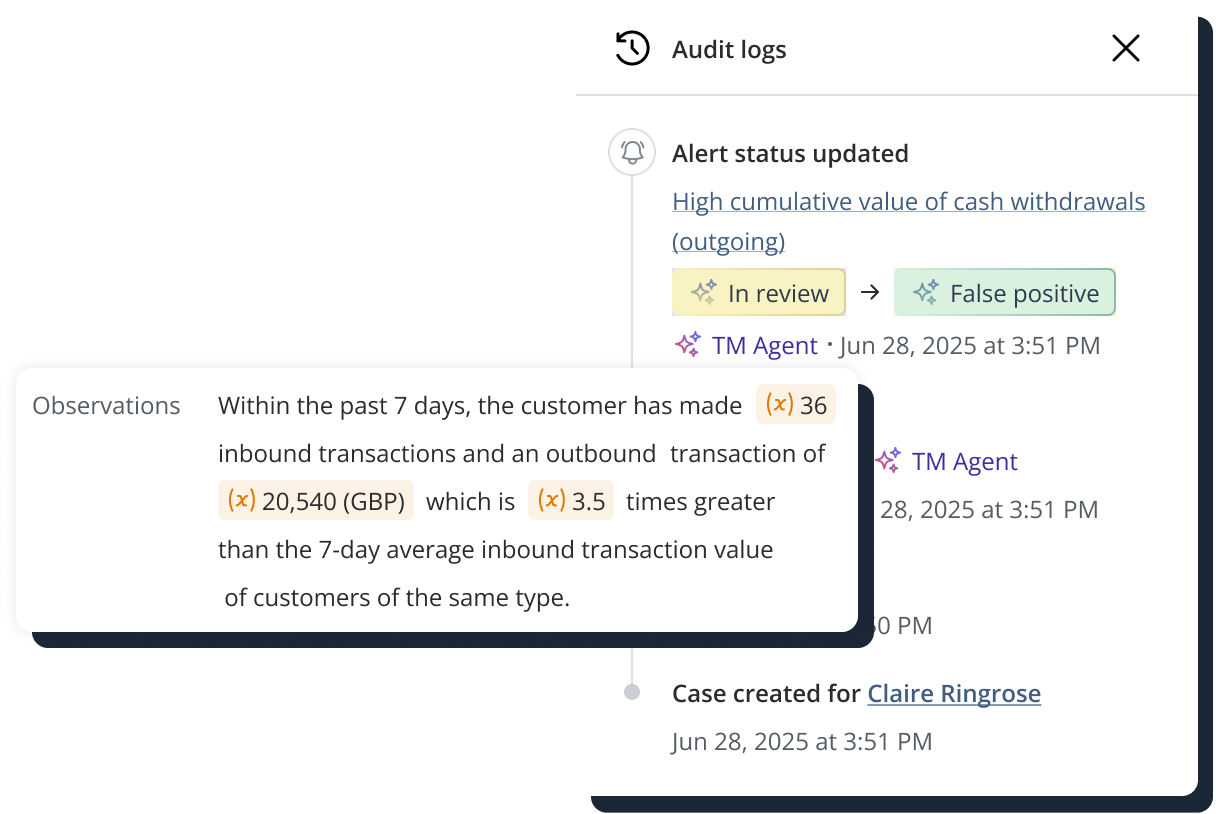Viewport: 1216px width, 814px height.
Task: Click the sparkle icon inside False positive badge
Action: tap(925, 293)
